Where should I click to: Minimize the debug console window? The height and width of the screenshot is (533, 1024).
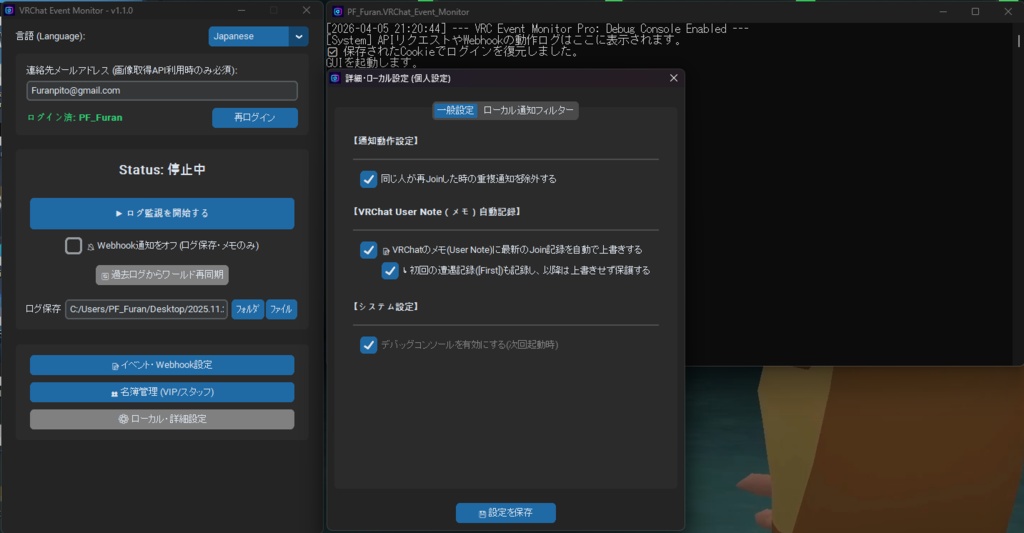point(943,12)
